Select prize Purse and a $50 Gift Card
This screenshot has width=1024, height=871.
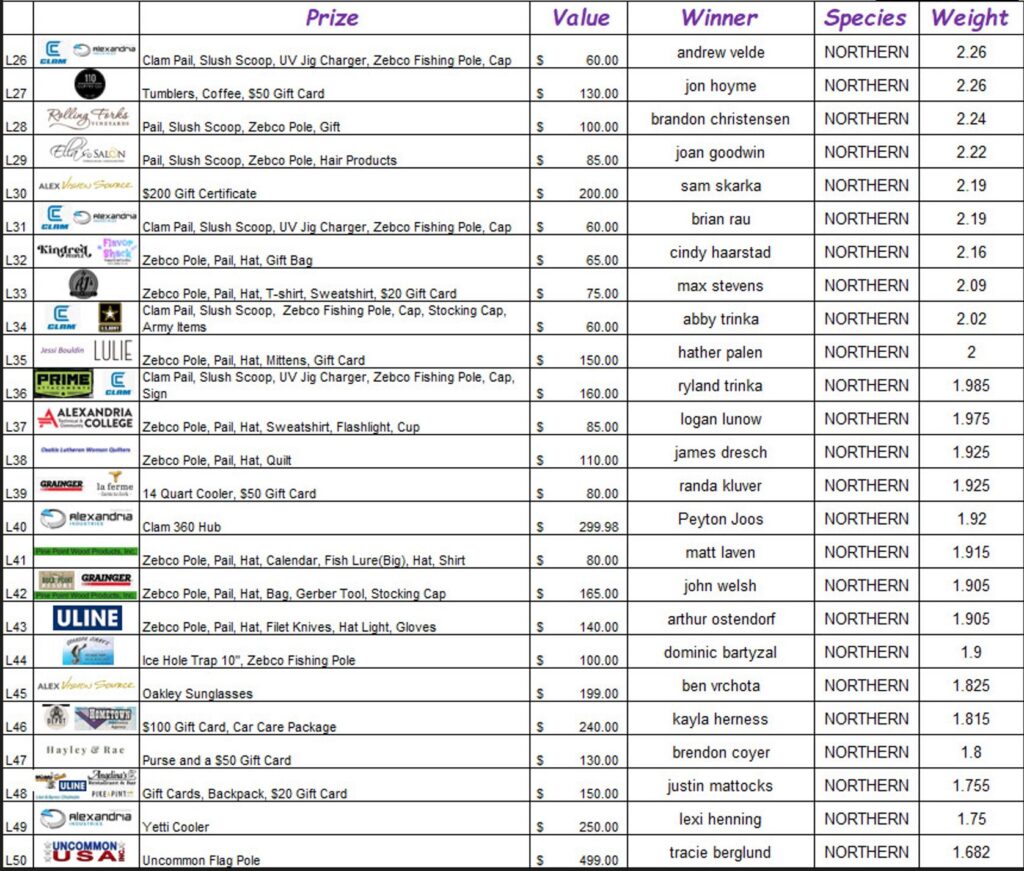(217, 760)
